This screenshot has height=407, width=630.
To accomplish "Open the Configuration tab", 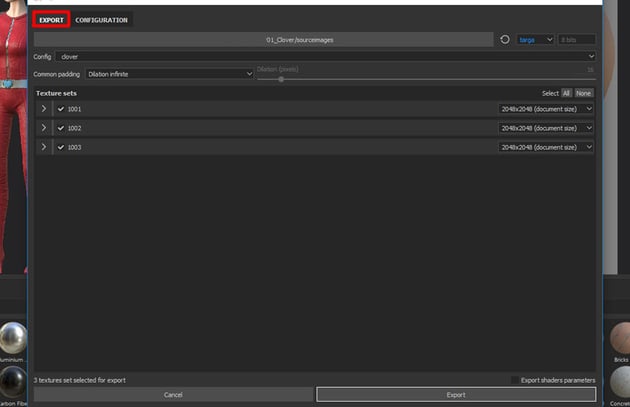I will point(101,20).
